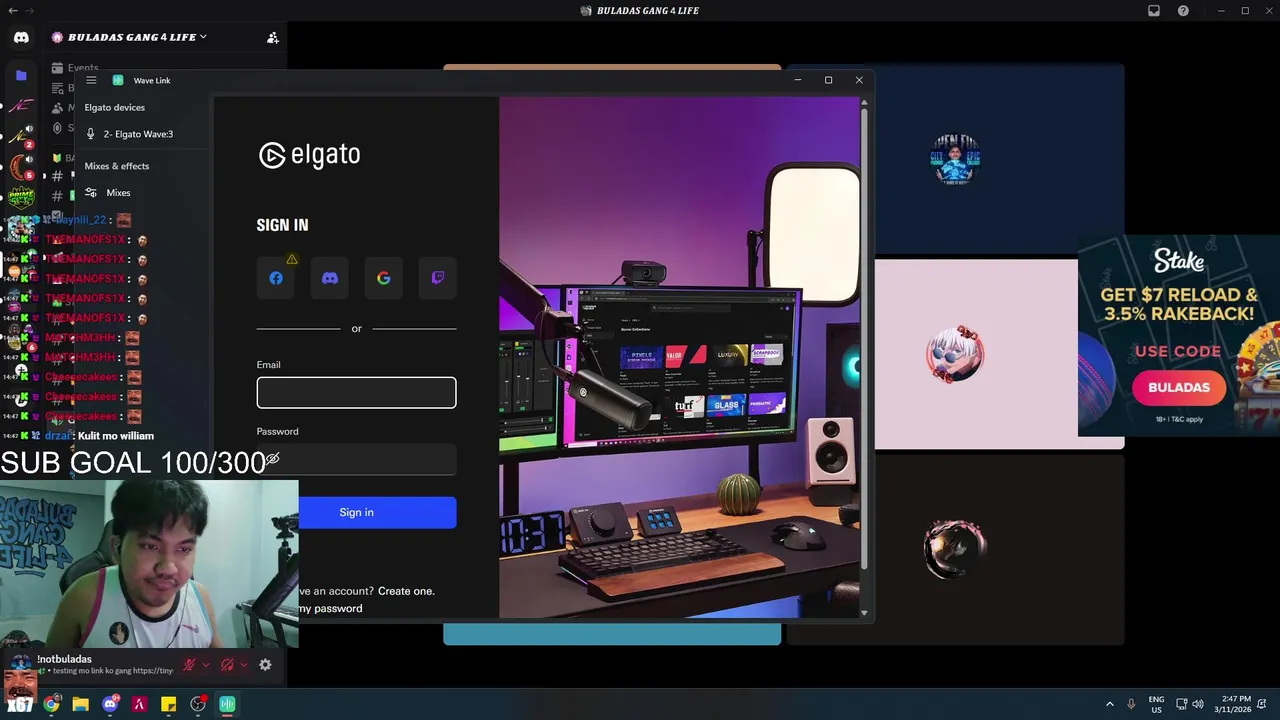Screen dimensions: 1280x720
Task: Expand headphone output options chevron
Action: (x=243, y=665)
